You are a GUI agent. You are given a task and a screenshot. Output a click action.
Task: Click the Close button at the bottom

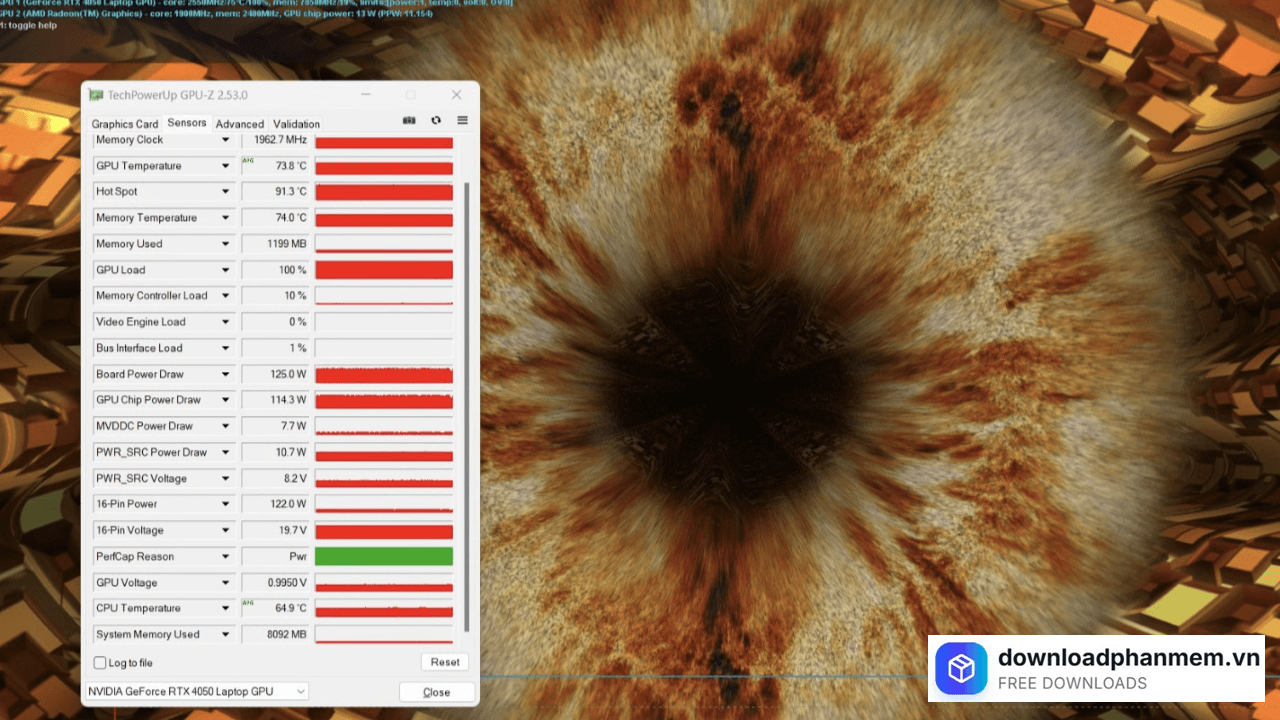pyautogui.click(x=436, y=692)
